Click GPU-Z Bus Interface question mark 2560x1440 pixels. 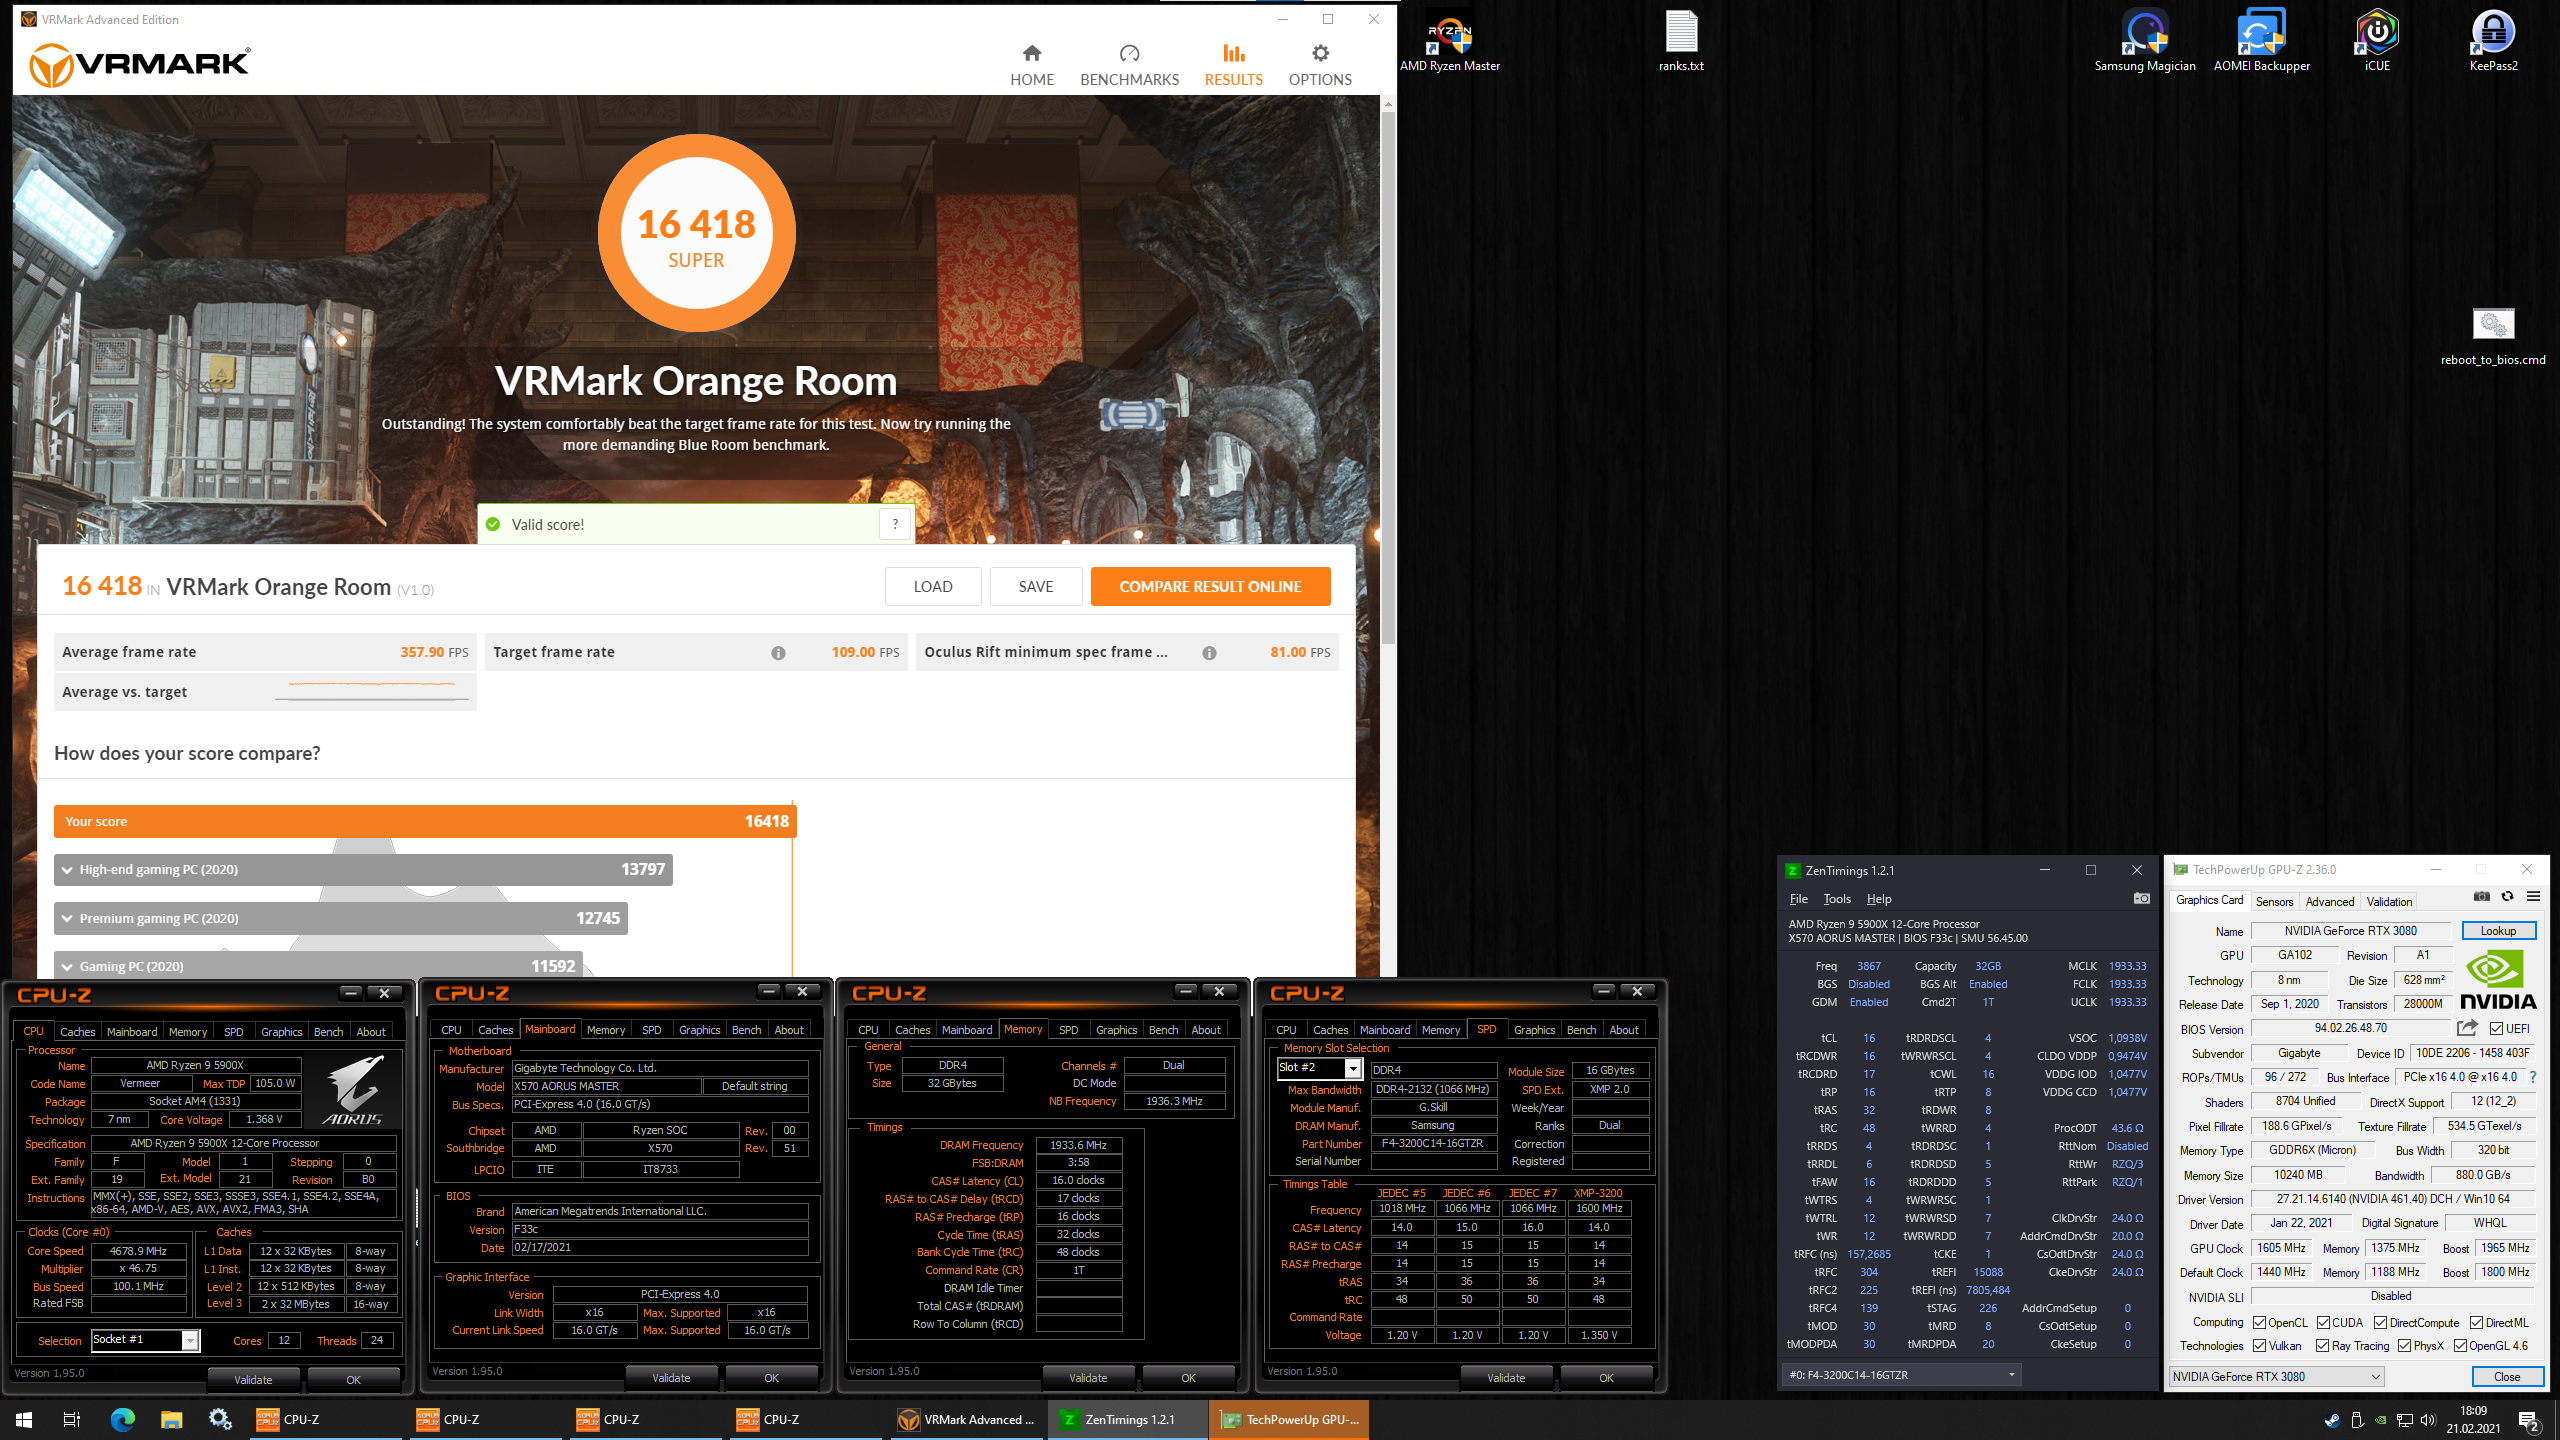2533,1077
